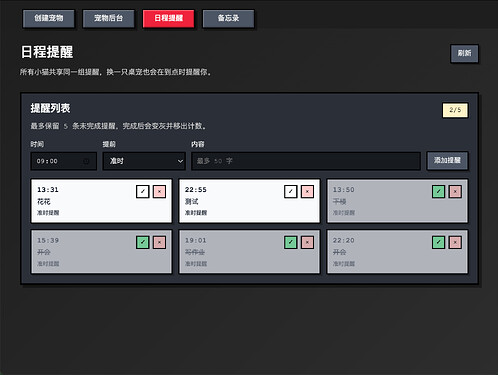This screenshot has width=498, height=375.
Task: Select the 日程提醒 tab
Action: tap(169, 18)
